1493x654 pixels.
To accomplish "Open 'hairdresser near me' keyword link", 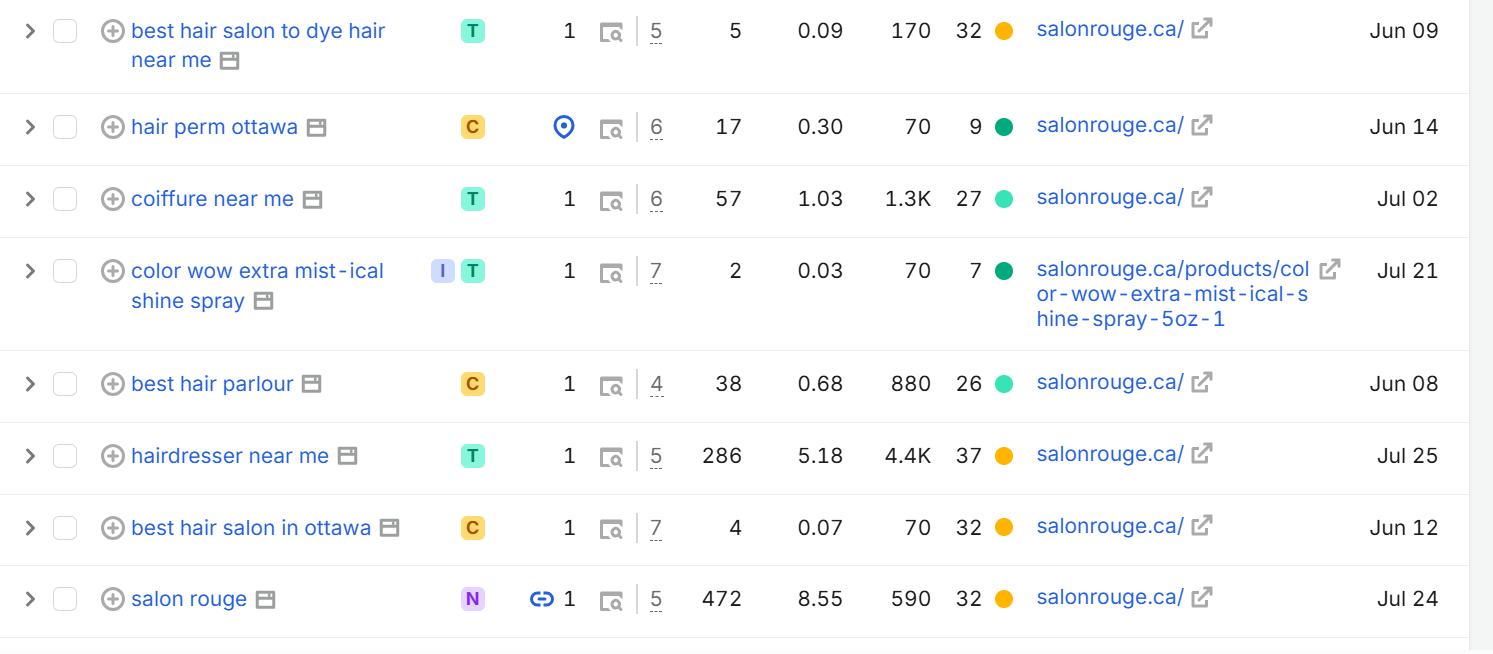I will 230,456.
